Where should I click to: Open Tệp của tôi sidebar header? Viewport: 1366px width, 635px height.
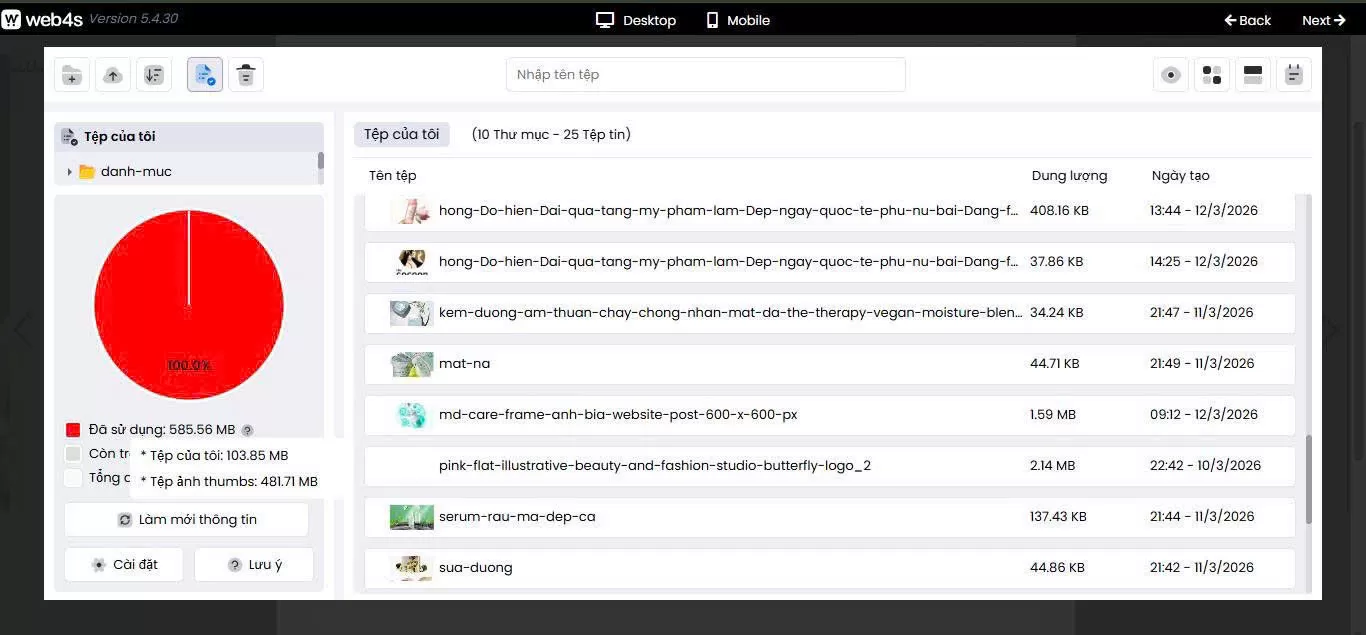[x=119, y=137]
